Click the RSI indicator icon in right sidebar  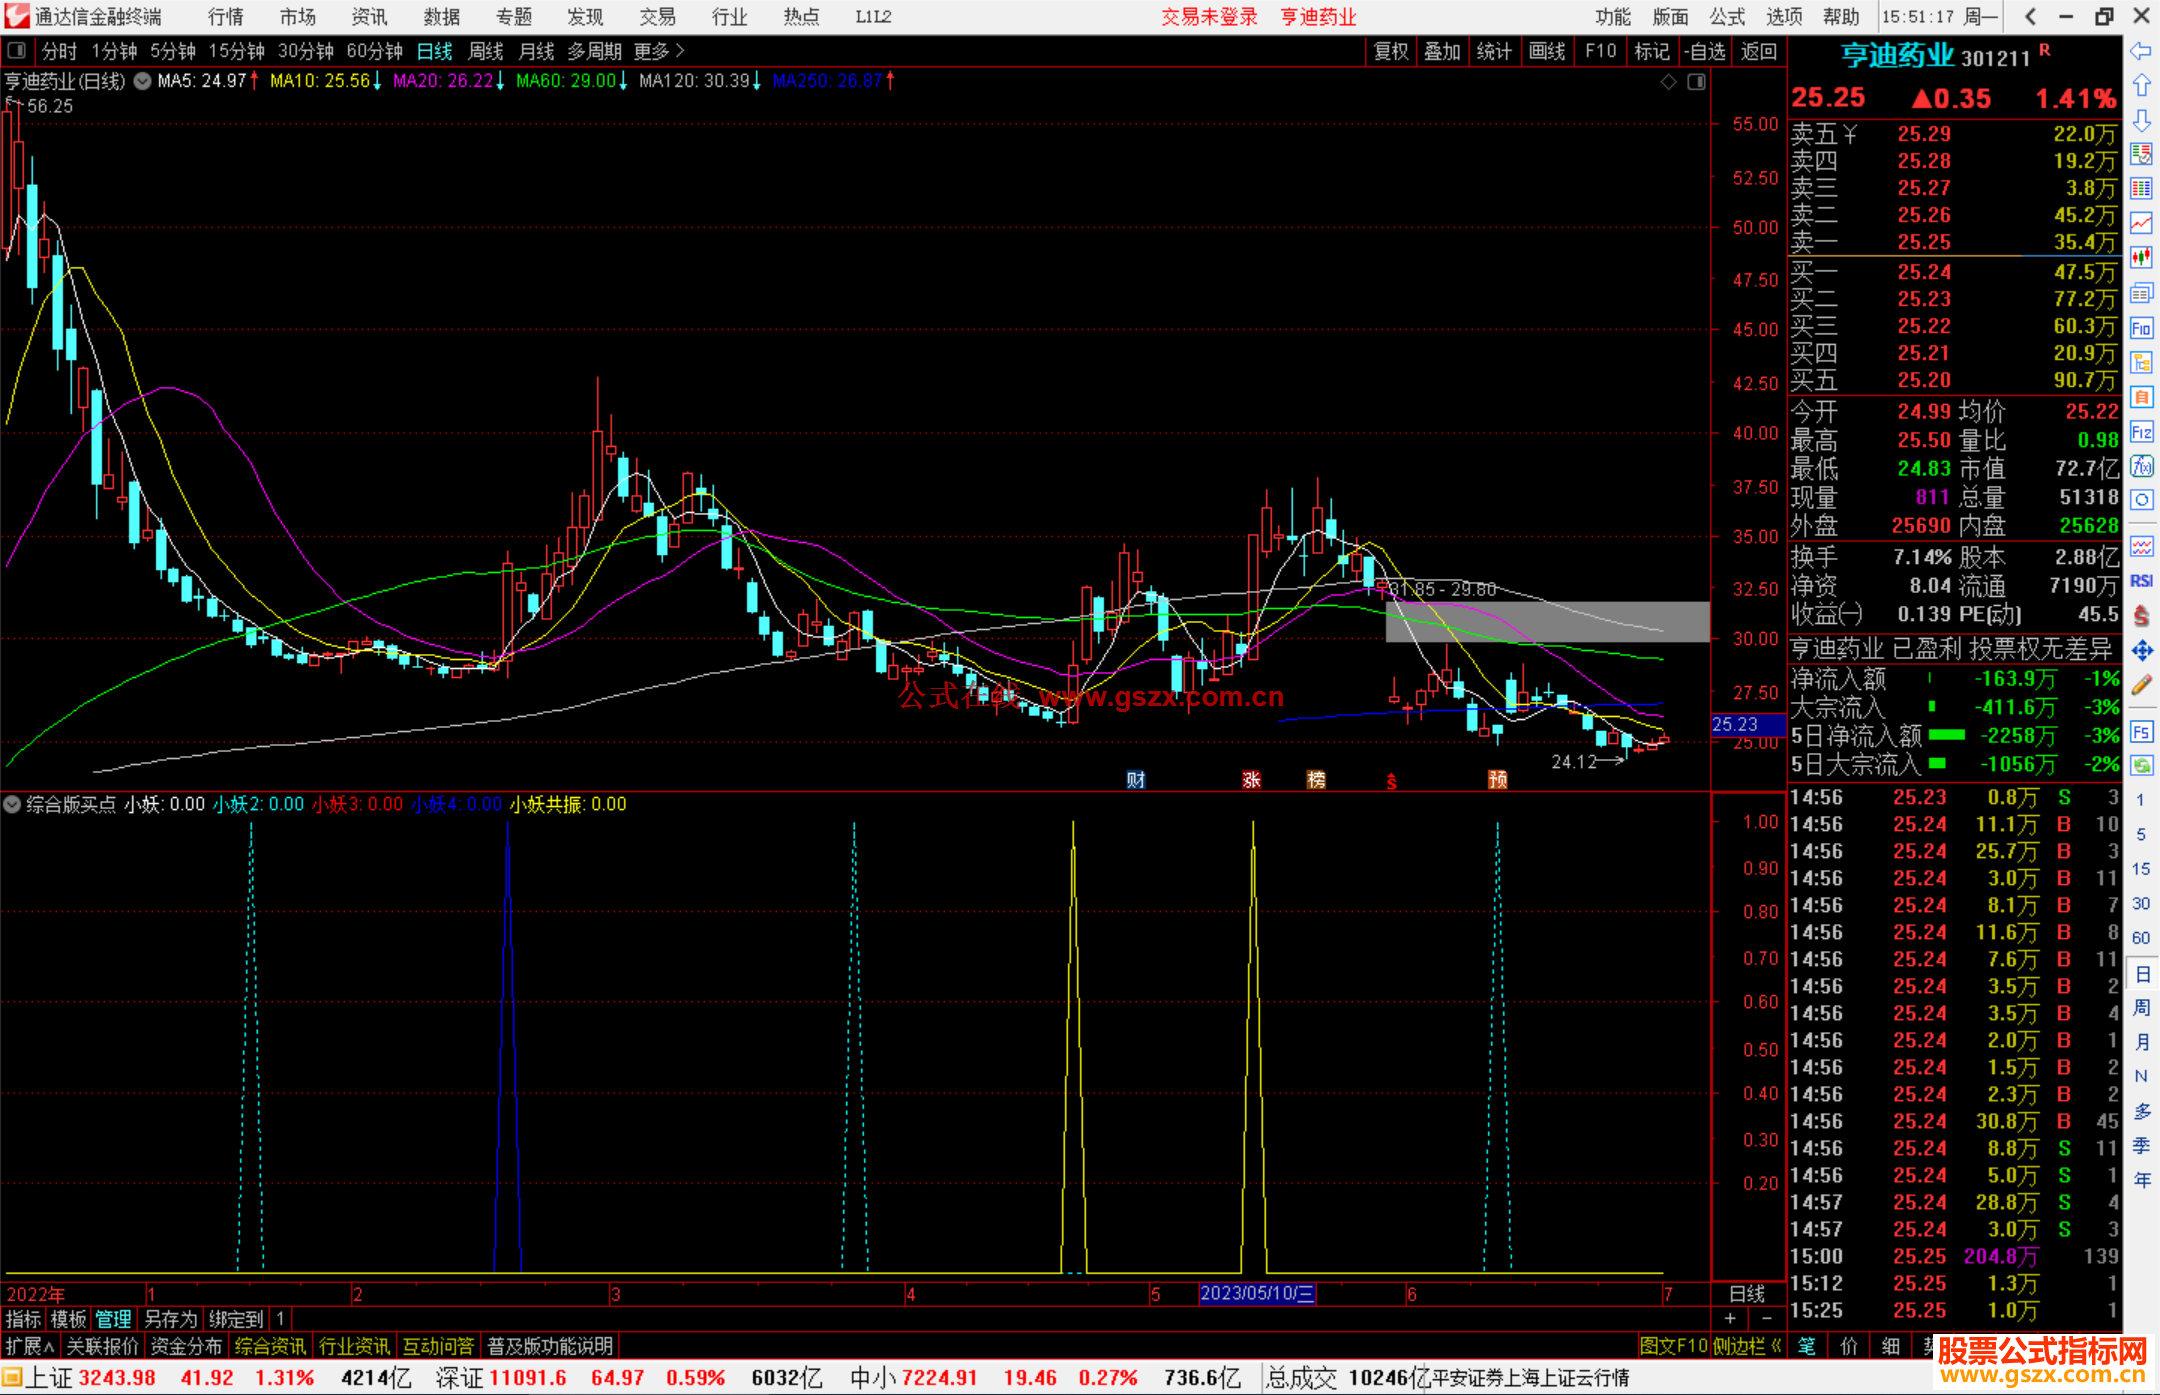pyautogui.click(x=2141, y=581)
